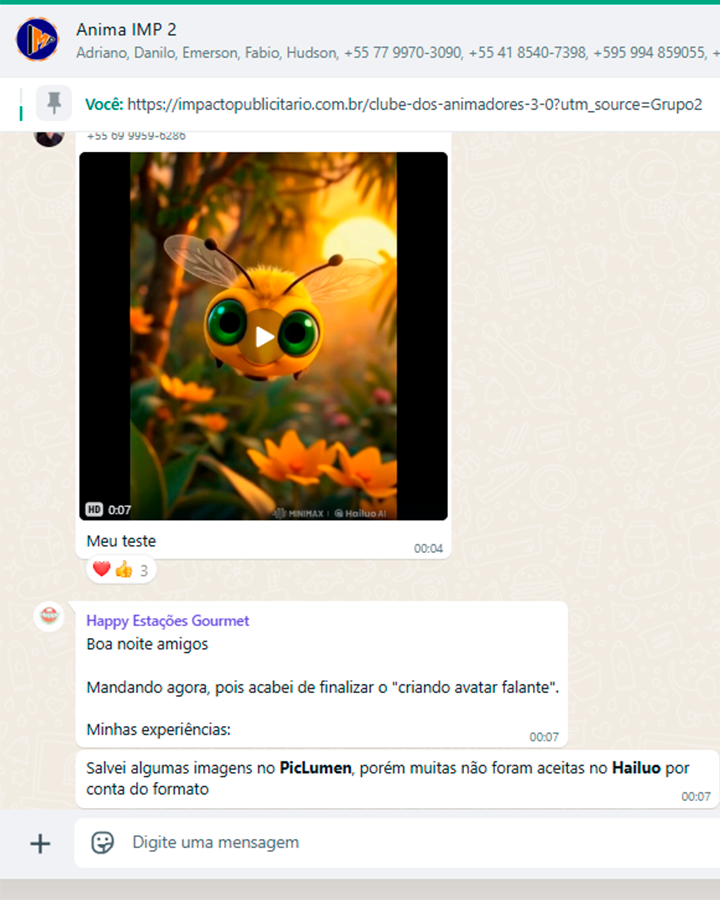Click the pin icon on pinned message
The width and height of the screenshot is (720, 903).
point(54,103)
